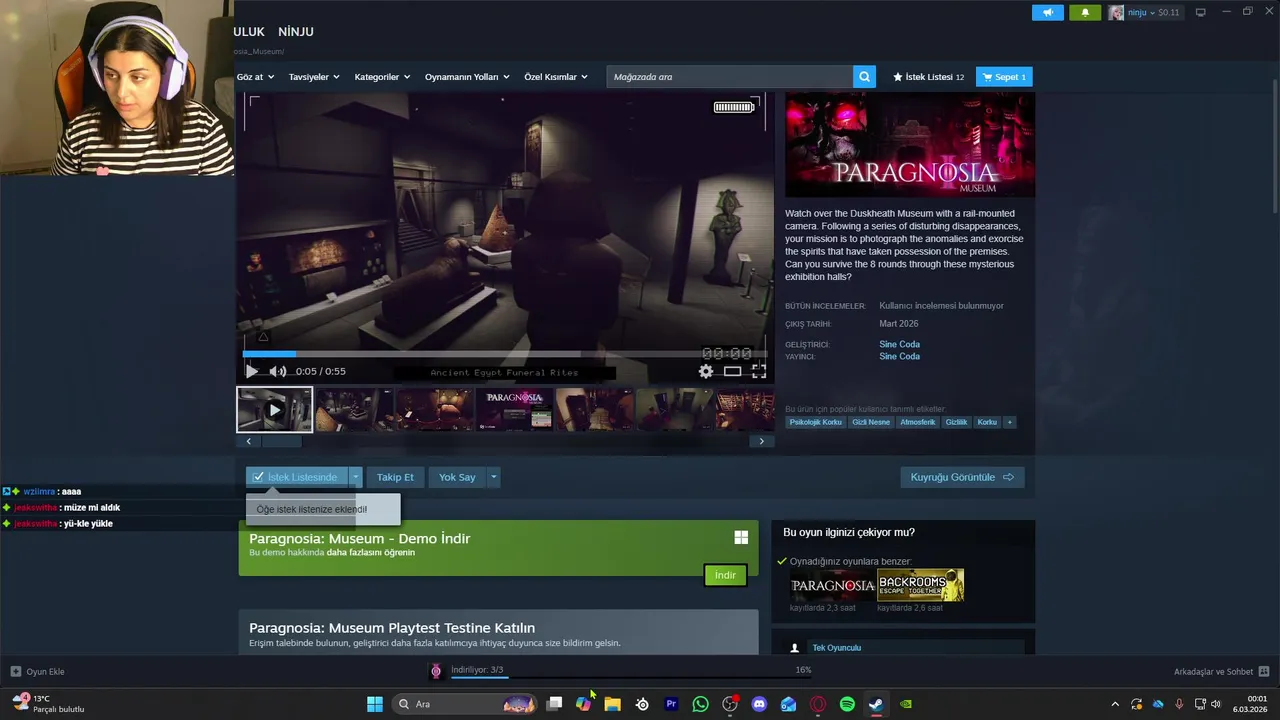The height and width of the screenshot is (720, 1280).
Task: Select the Paragnosia logo screenshot thumbnail
Action: [514, 410]
